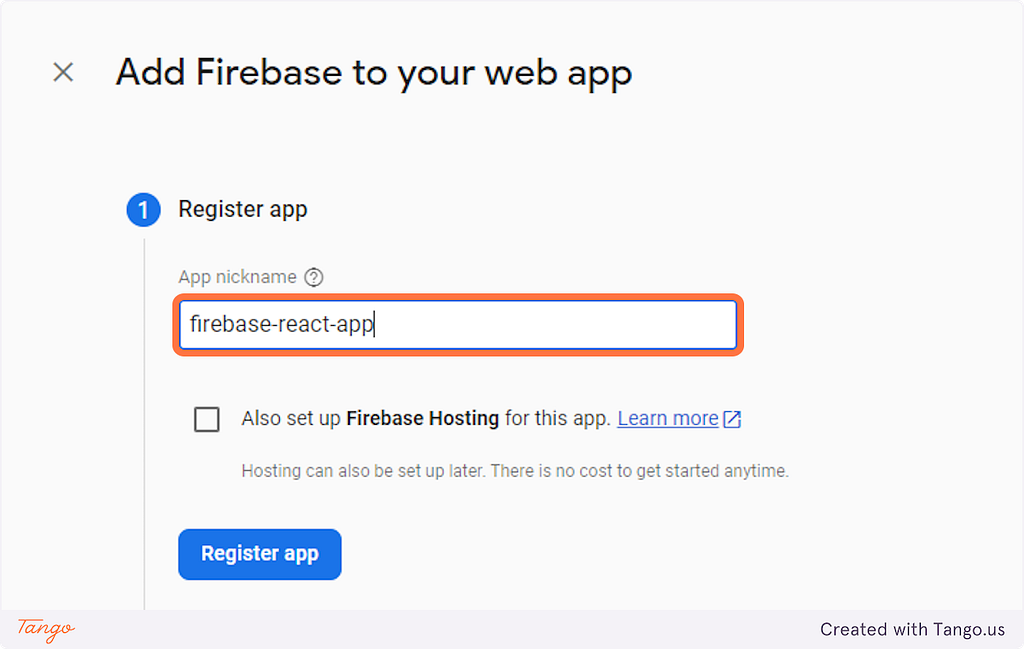
Task: Click the bold Firebase Hosting text
Action: point(423,418)
